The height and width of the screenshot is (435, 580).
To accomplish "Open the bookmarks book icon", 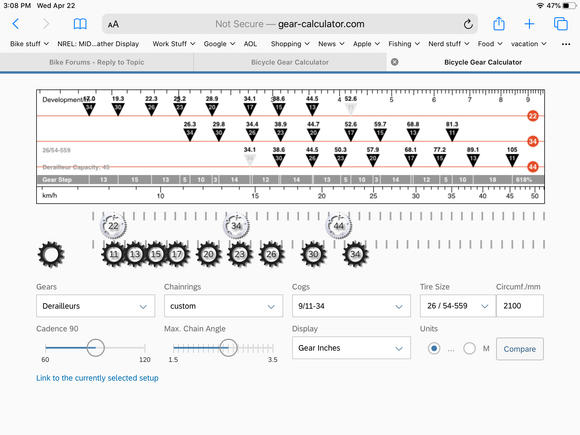I will 80,24.
